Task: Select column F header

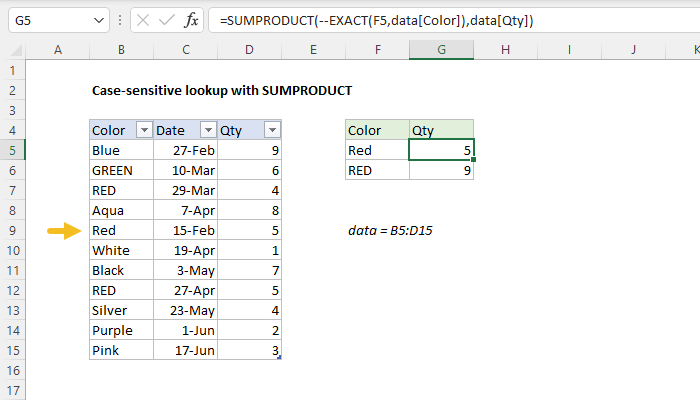Action: [378, 50]
